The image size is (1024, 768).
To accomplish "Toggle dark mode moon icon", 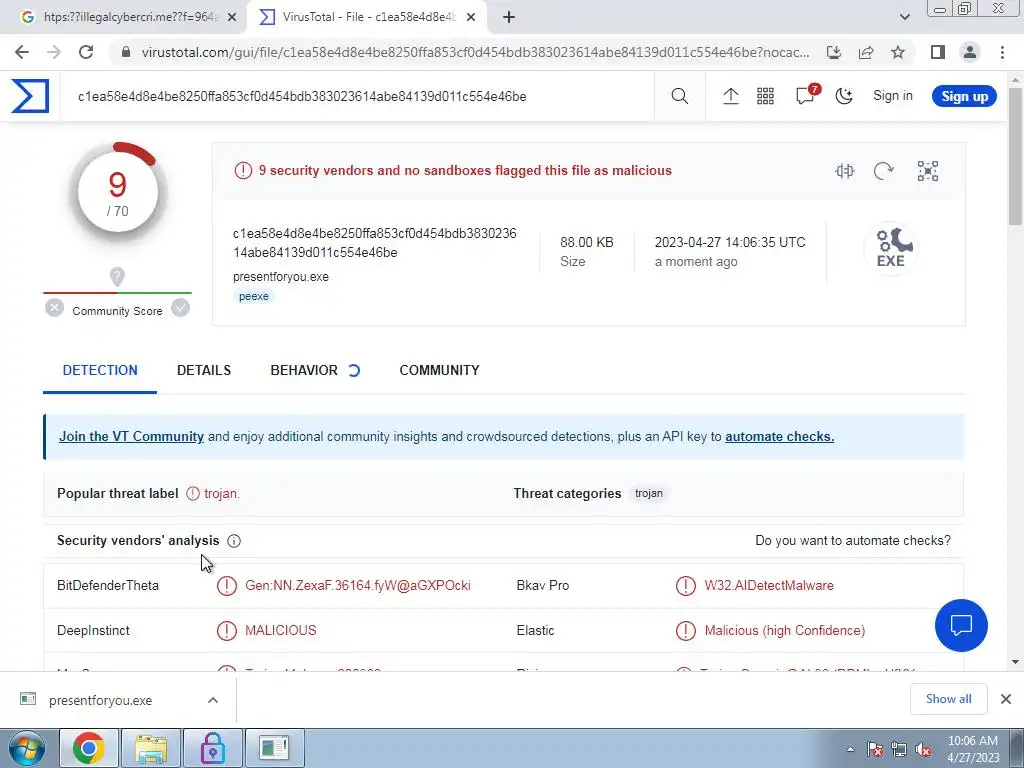I will click(x=844, y=97).
